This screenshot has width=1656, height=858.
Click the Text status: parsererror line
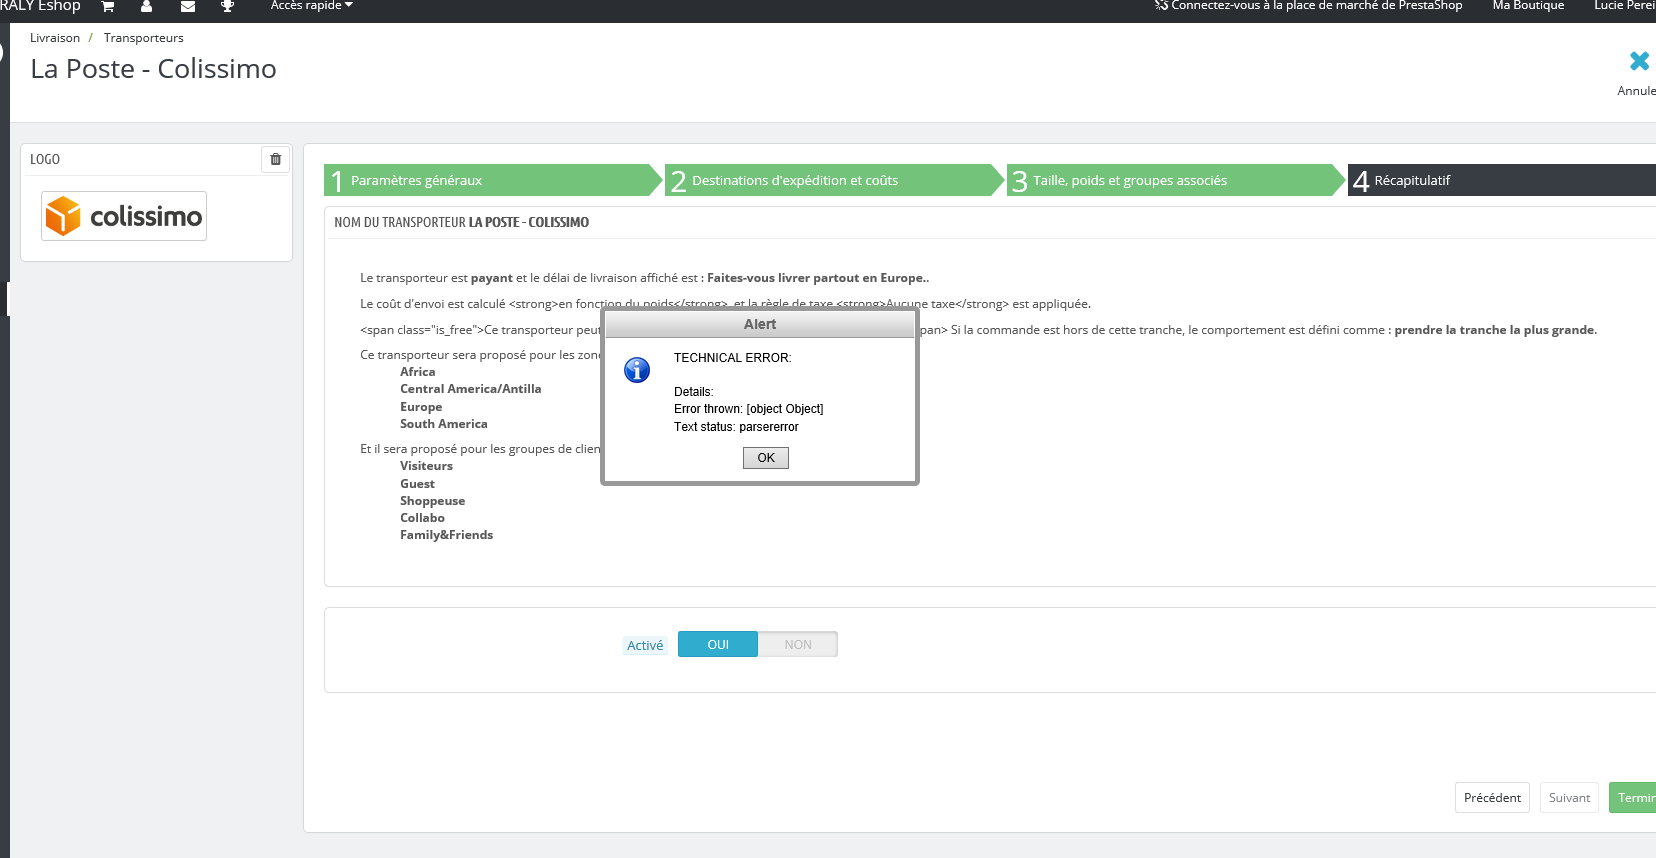[736, 427]
